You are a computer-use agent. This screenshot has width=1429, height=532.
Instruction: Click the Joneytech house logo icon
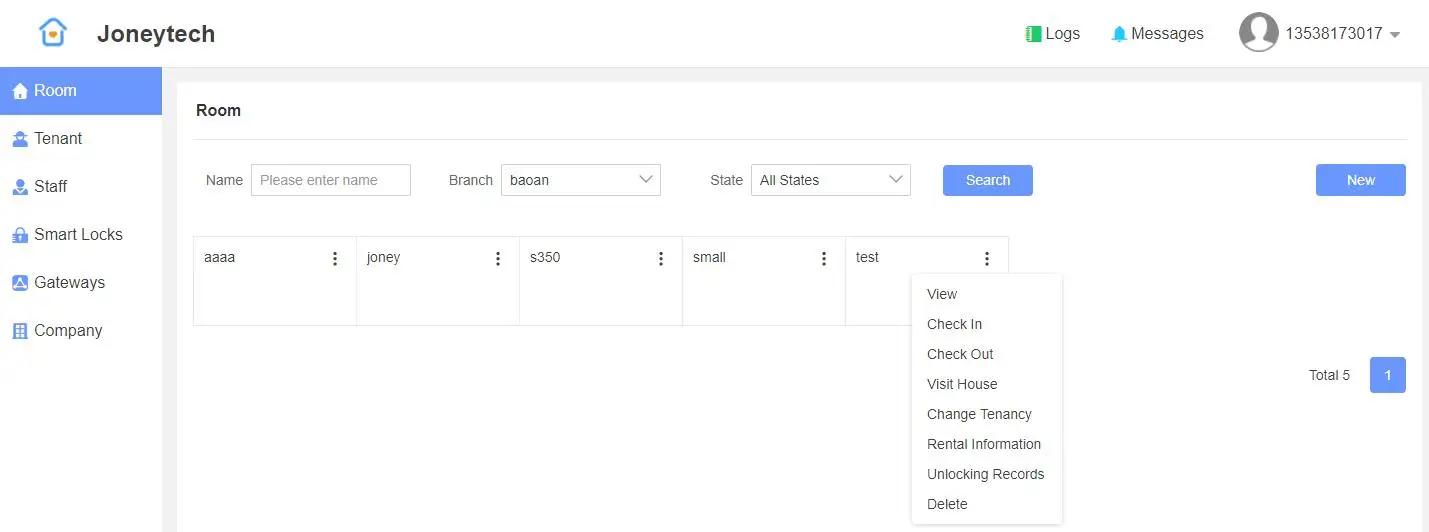click(x=53, y=33)
